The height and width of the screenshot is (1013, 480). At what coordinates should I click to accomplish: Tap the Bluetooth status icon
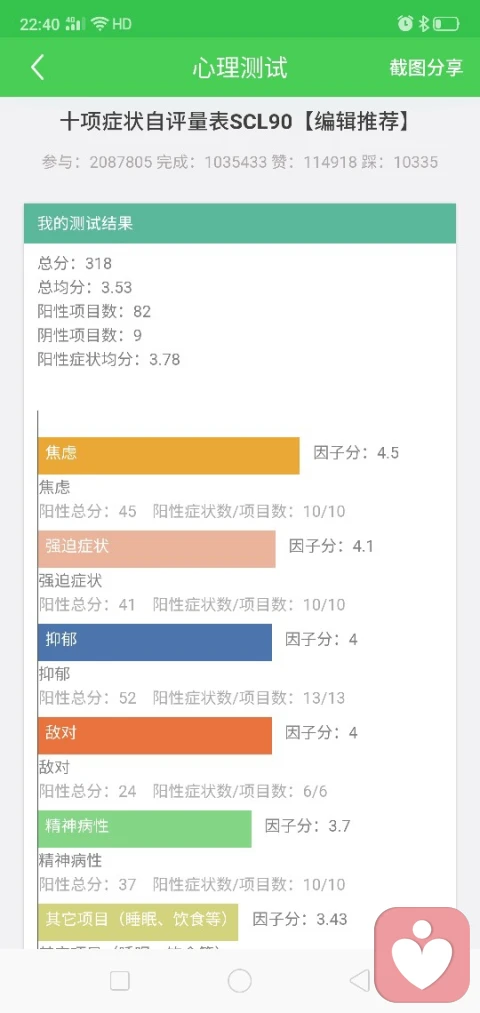point(423,24)
